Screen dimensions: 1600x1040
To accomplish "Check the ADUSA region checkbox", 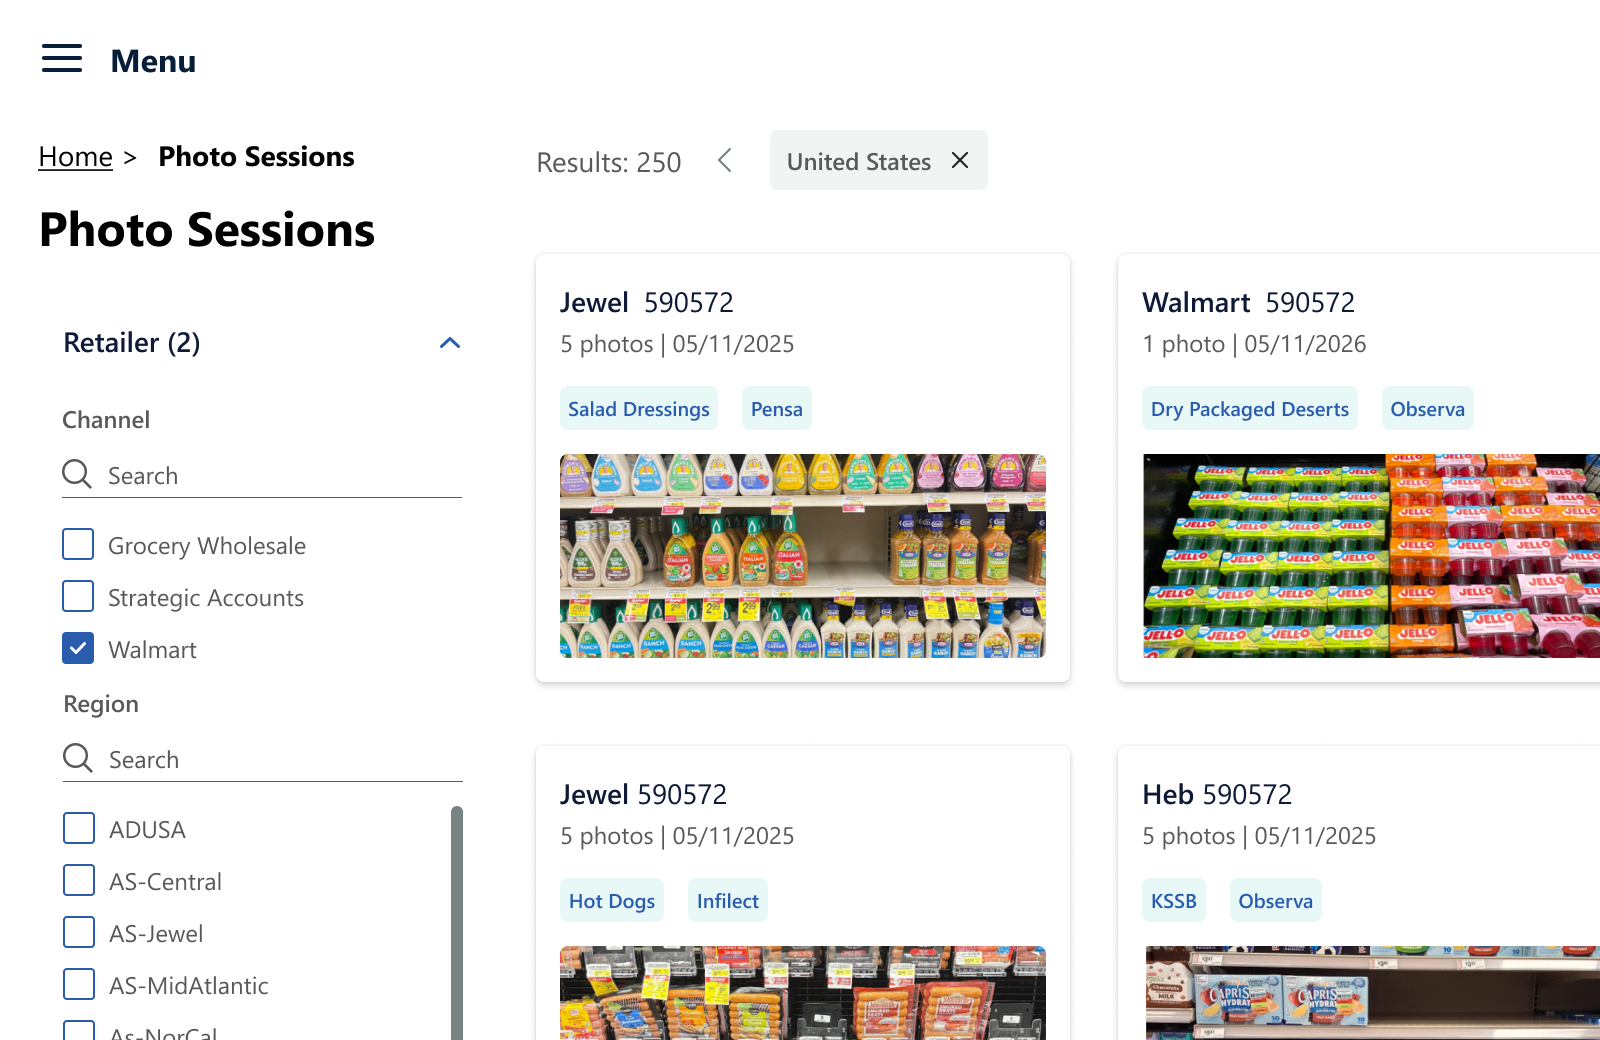I will point(79,829).
